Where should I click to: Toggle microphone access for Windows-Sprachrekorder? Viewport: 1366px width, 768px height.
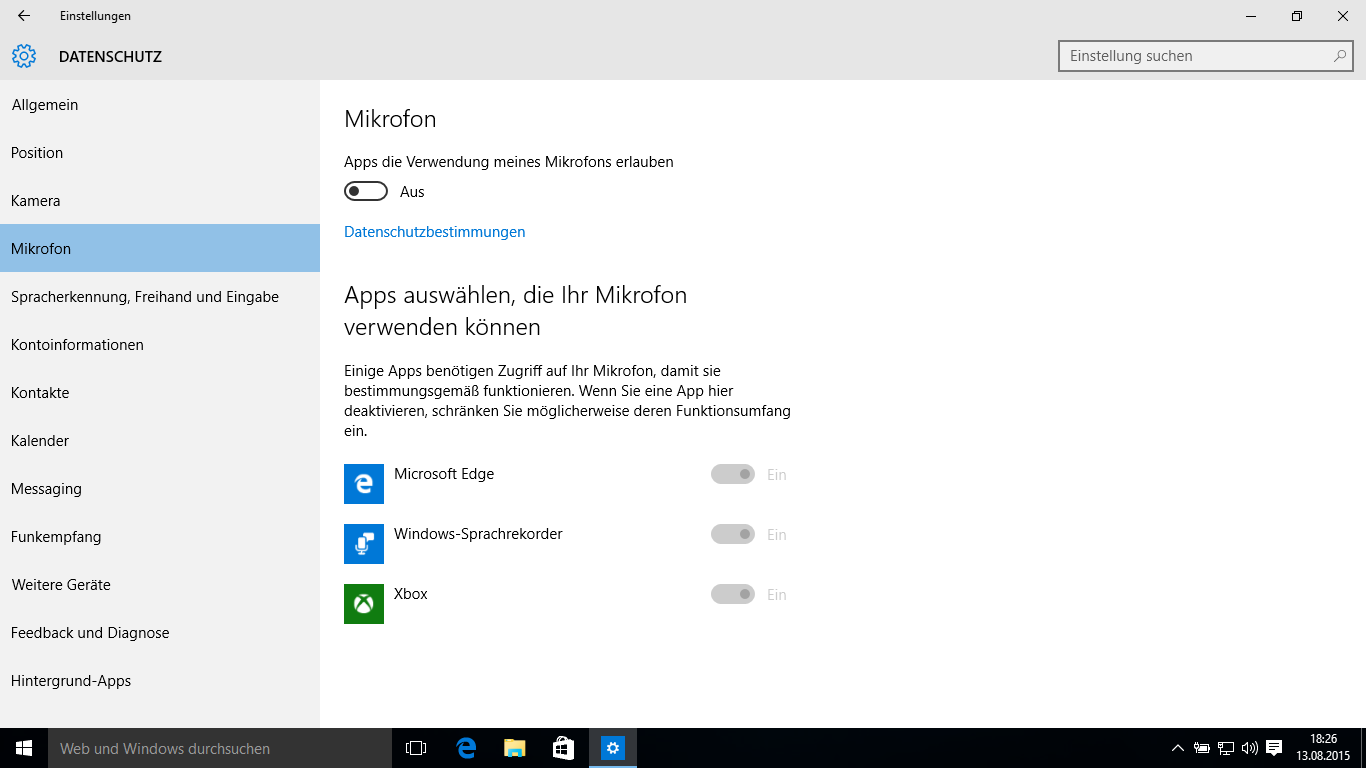tap(733, 534)
